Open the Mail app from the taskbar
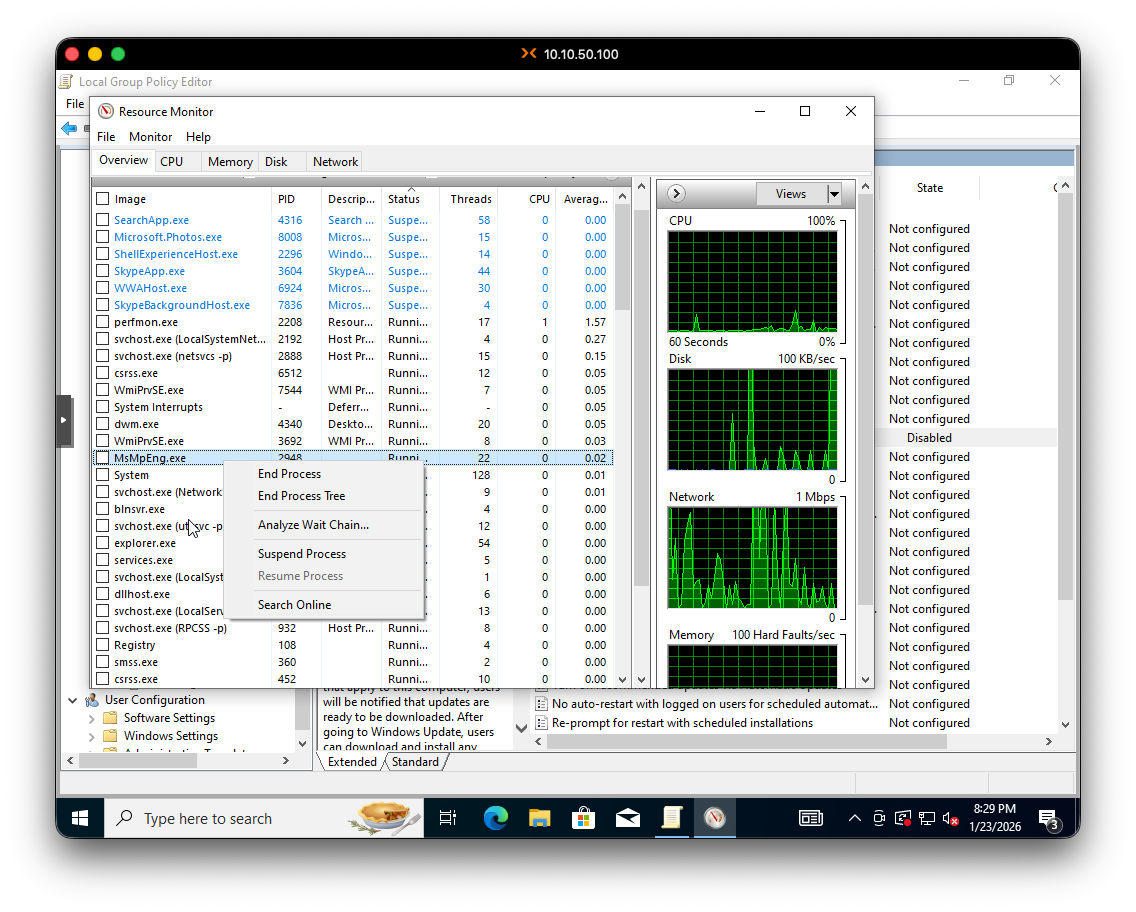The height and width of the screenshot is (912, 1136). tap(628, 817)
